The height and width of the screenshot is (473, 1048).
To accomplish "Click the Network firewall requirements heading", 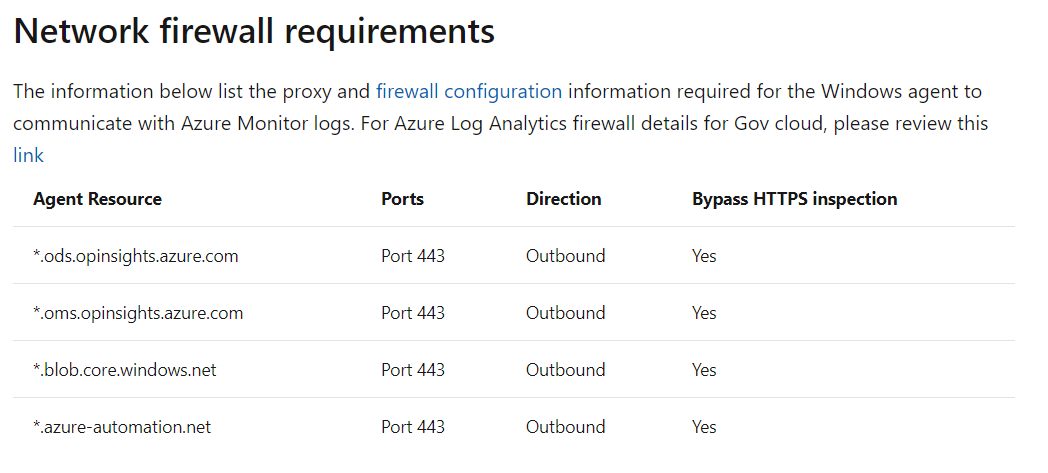I will pyautogui.click(x=254, y=31).
